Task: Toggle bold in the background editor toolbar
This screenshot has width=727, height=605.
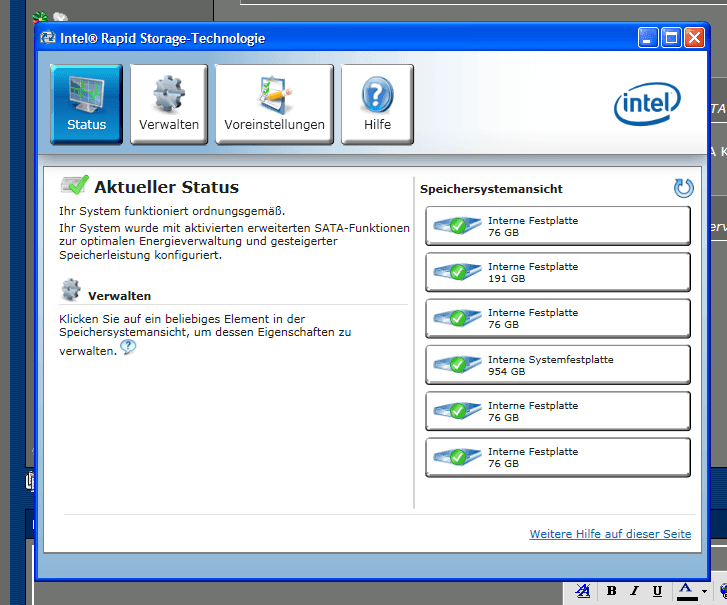Action: click(612, 591)
